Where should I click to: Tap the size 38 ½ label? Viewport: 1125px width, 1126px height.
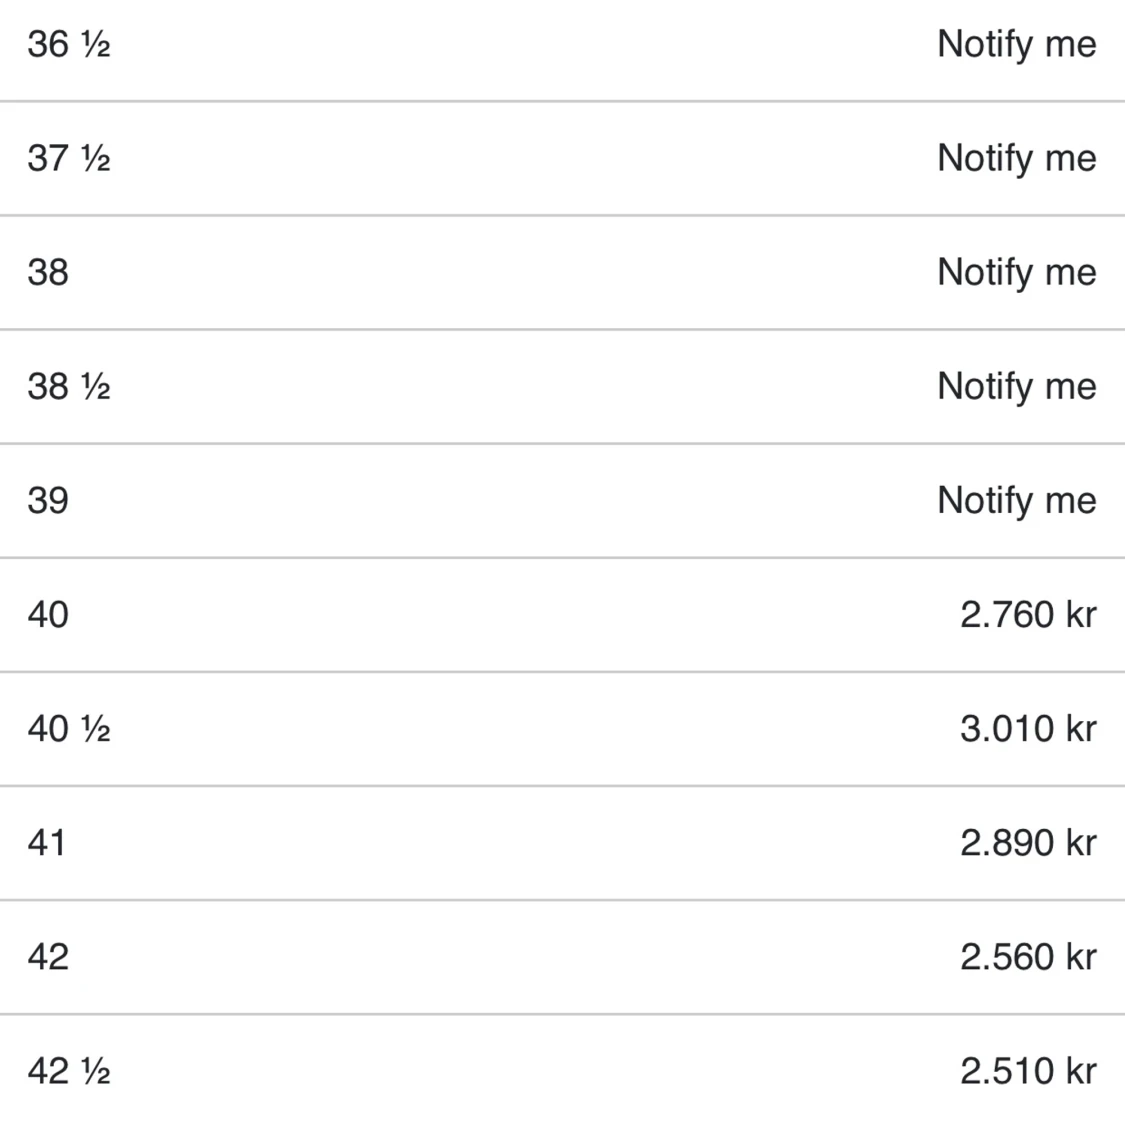pyautogui.click(x=69, y=387)
